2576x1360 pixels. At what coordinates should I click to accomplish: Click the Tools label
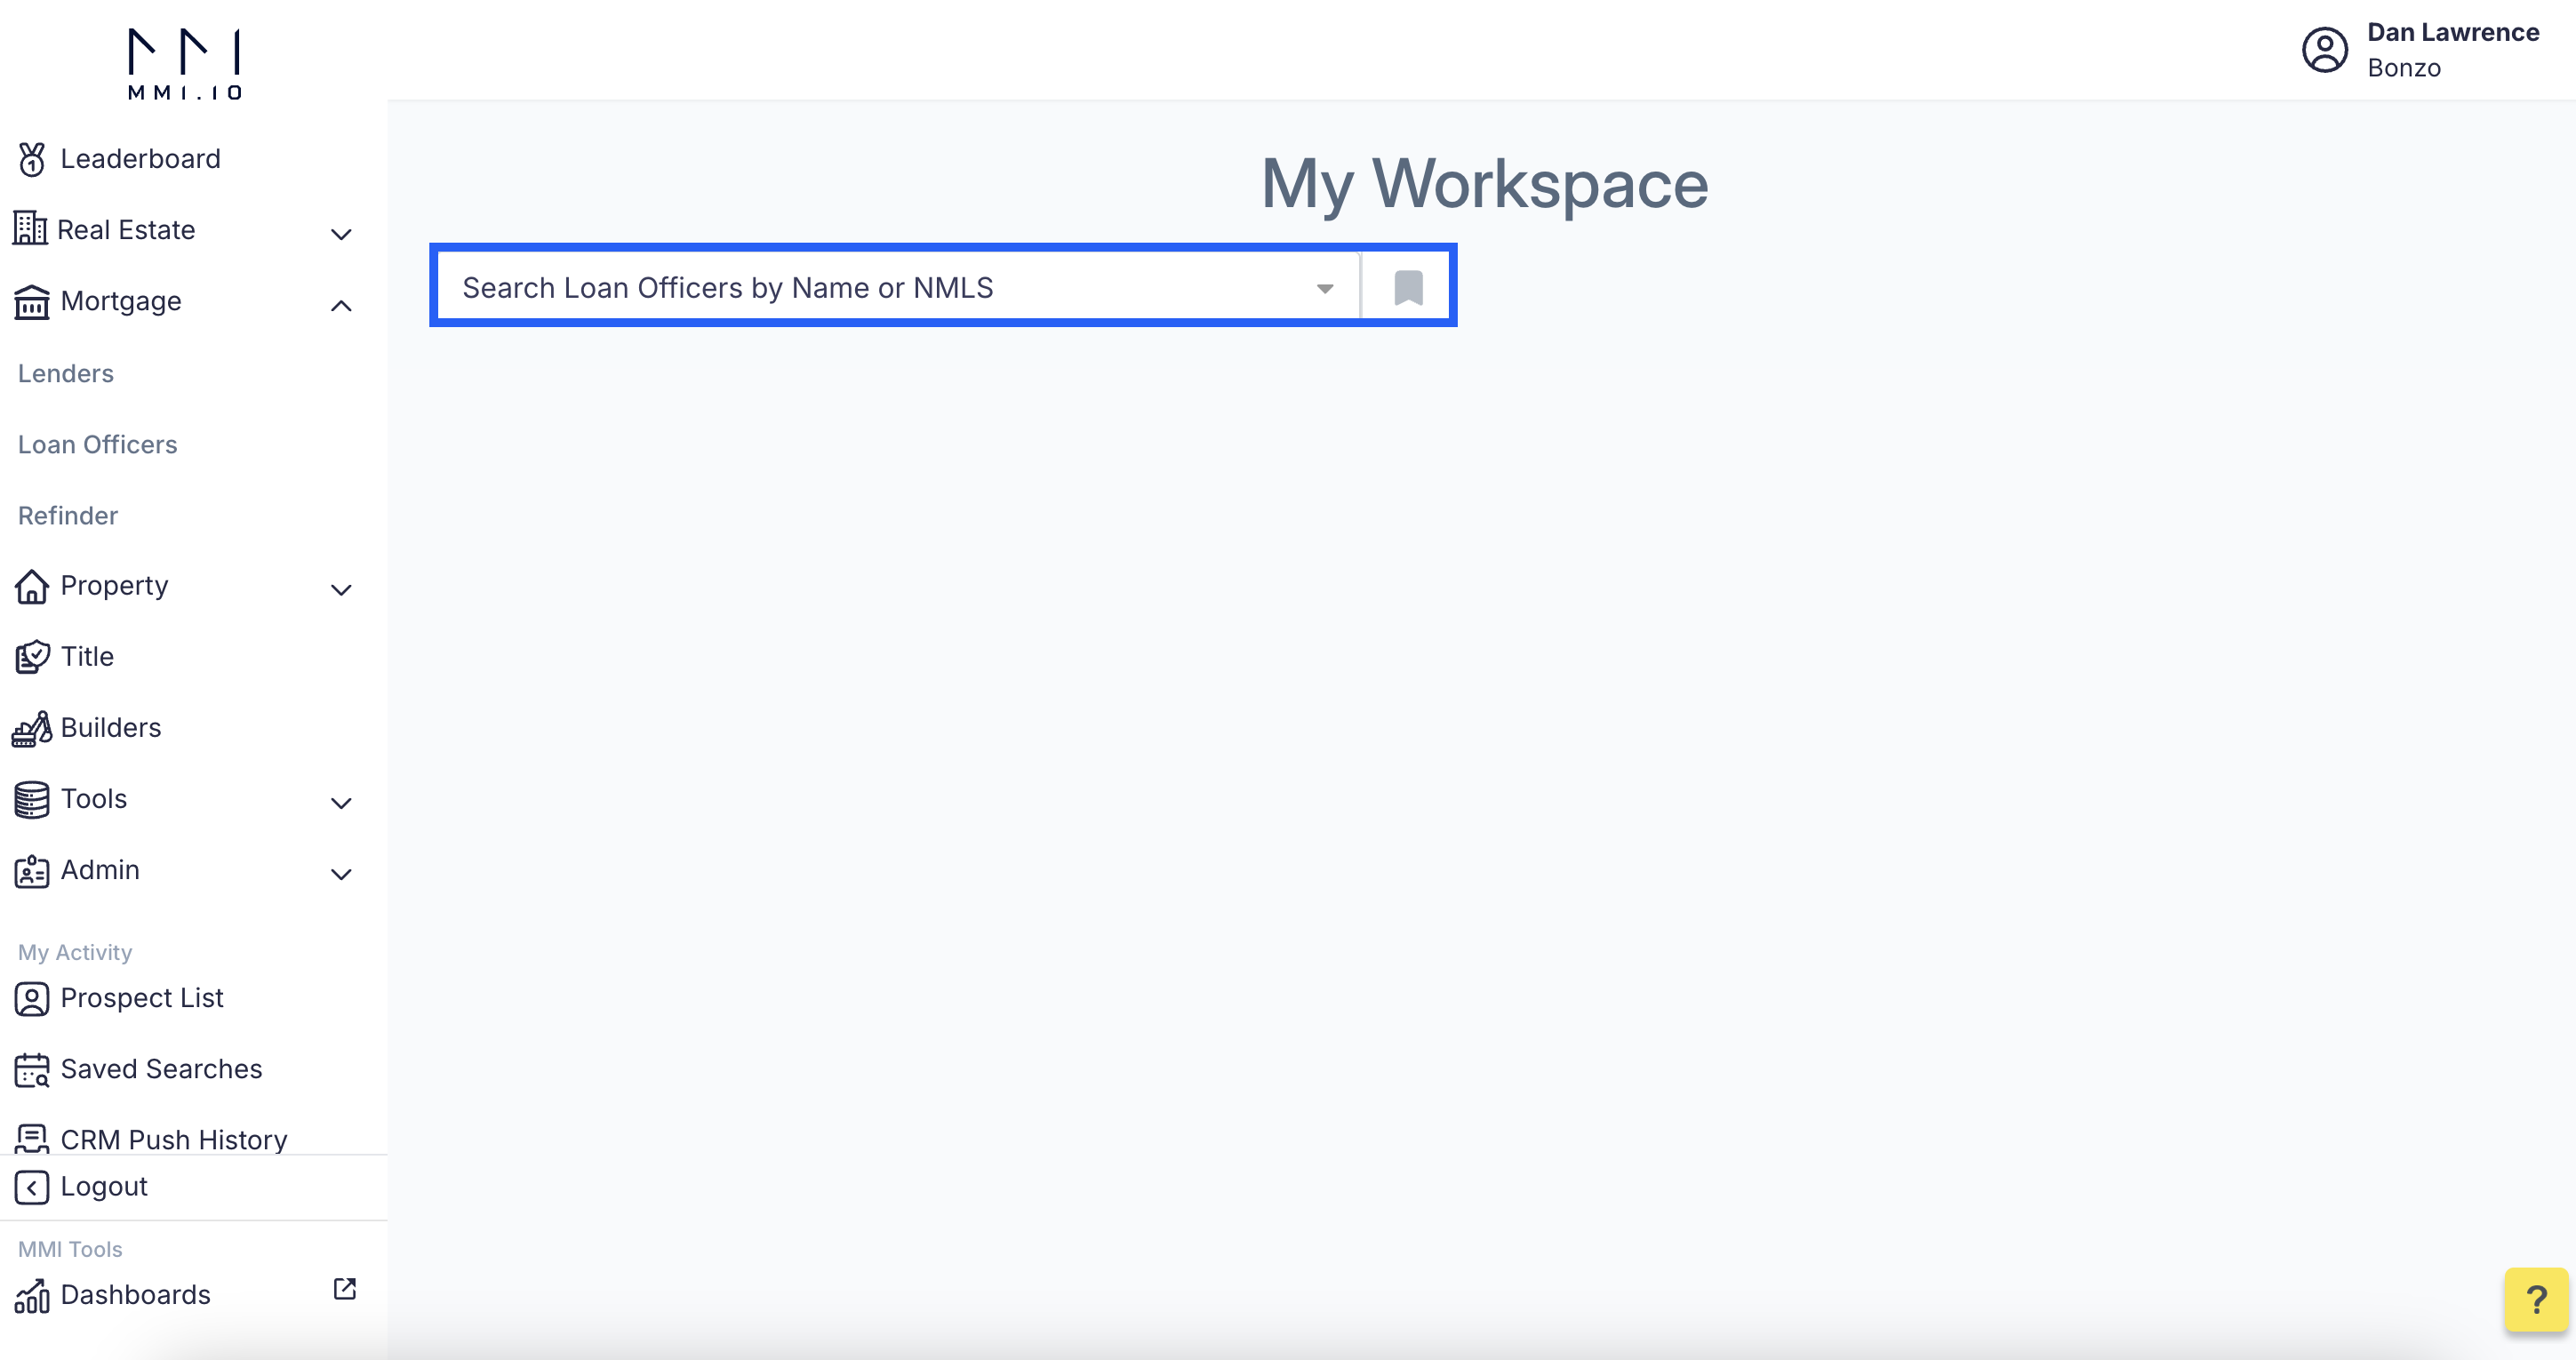click(94, 799)
